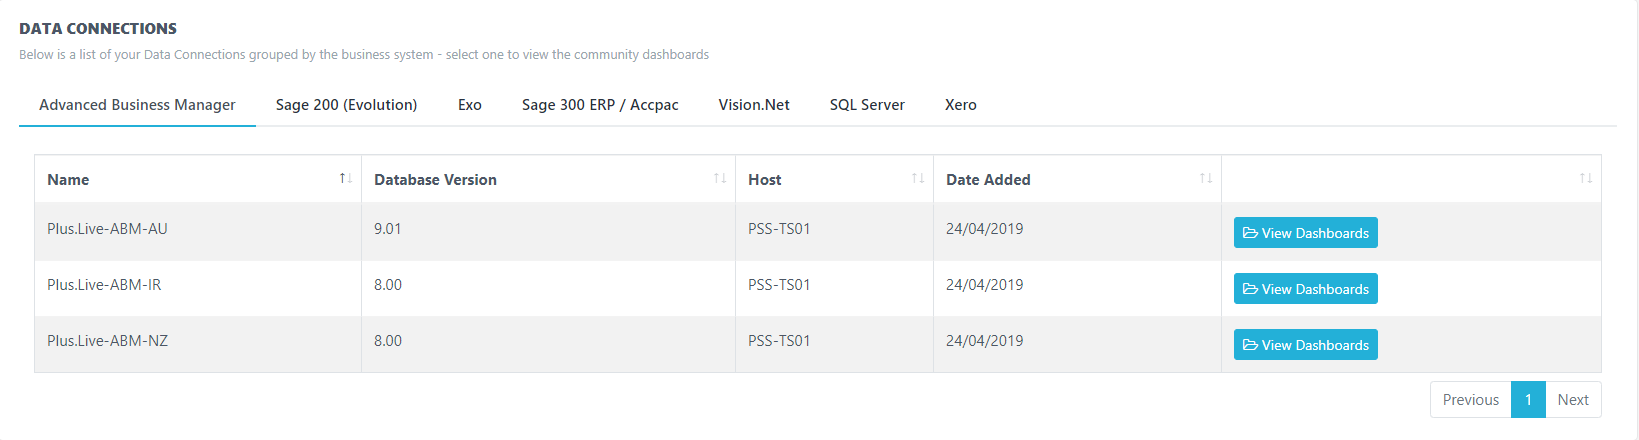Switch to Sage 200 (Evolution) tab

click(x=346, y=105)
